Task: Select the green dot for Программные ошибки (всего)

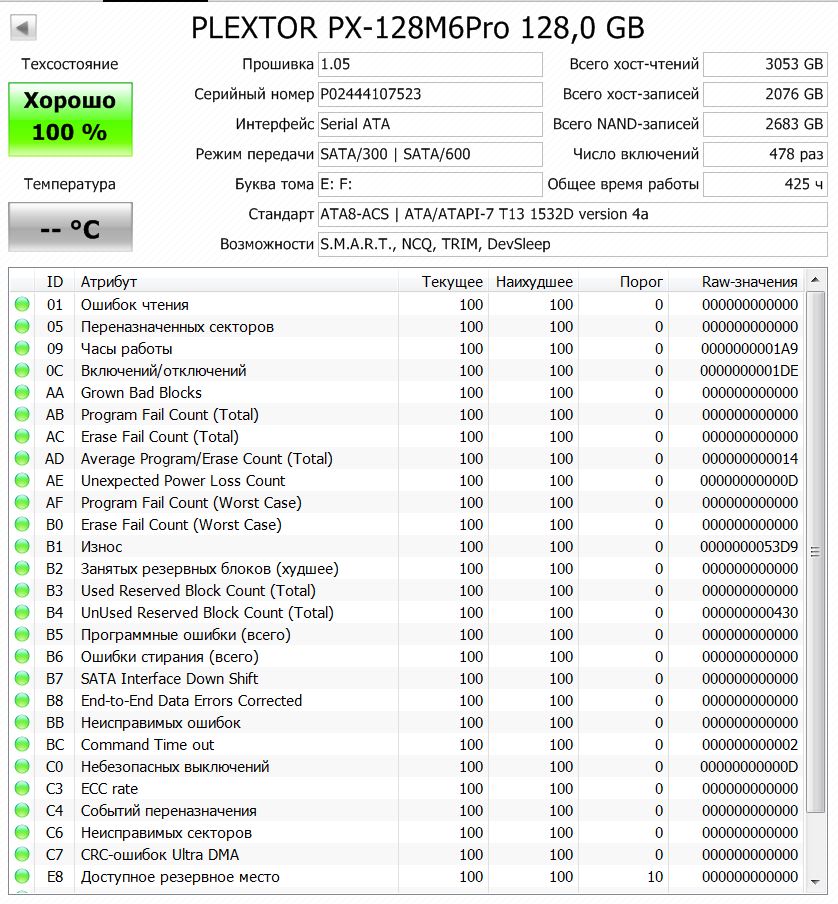Action: [22, 634]
